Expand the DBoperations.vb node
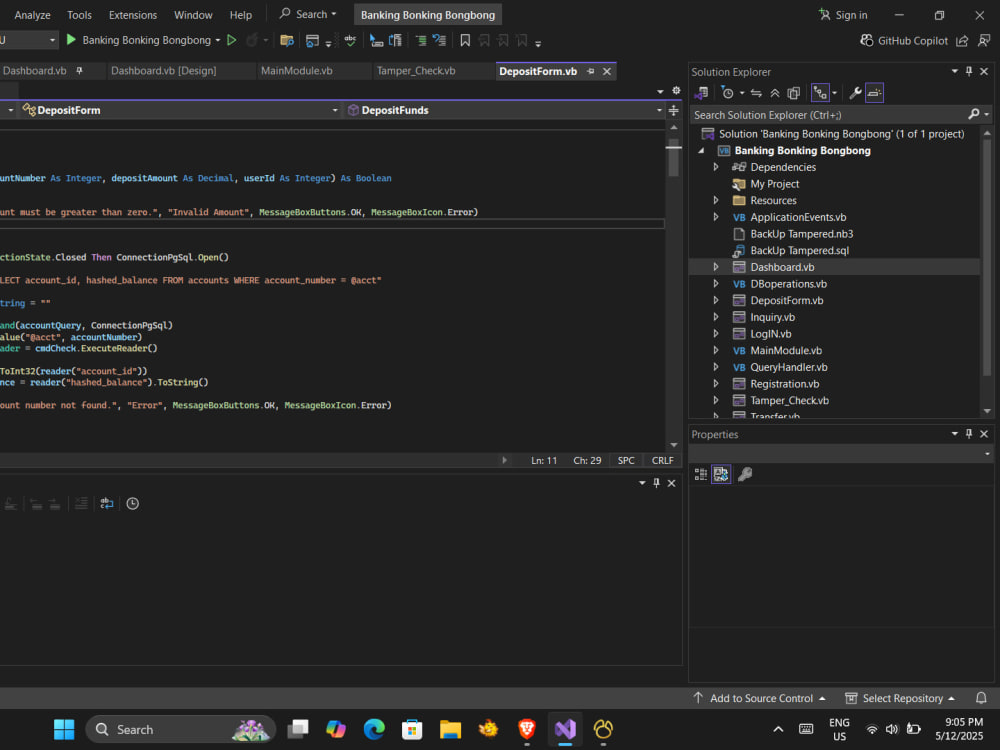 click(x=716, y=284)
